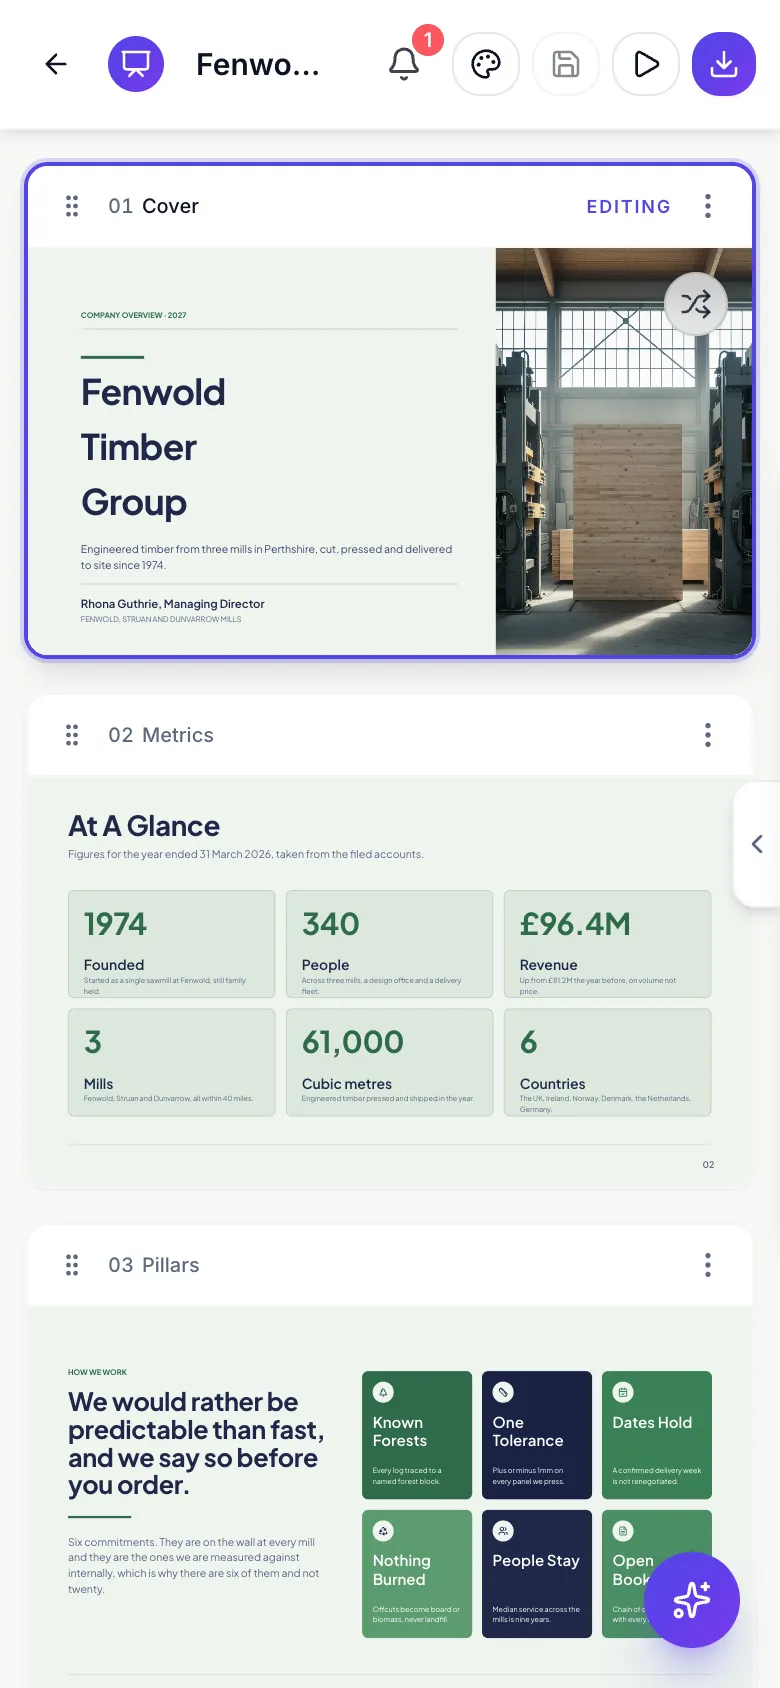Click the save disk icon
The width and height of the screenshot is (780, 1688).
point(566,64)
